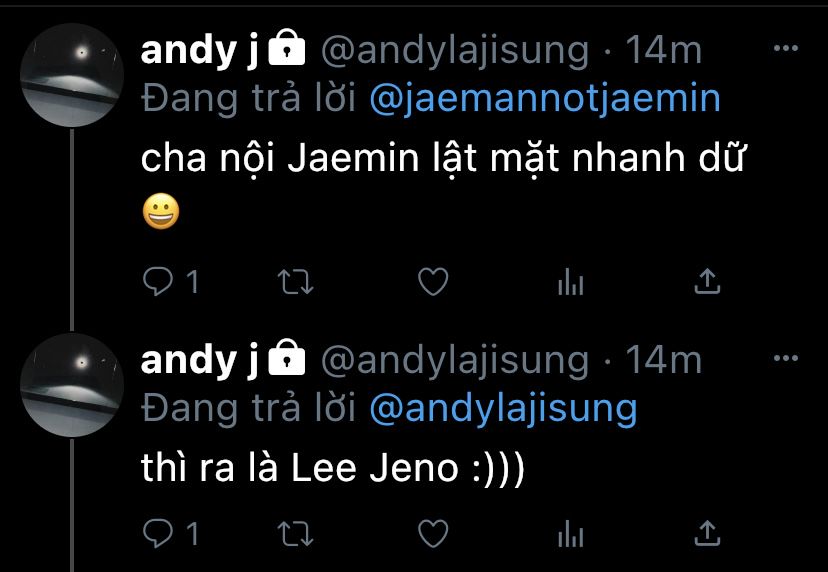This screenshot has width=828, height=572.
Task: View analytics of Lee Jeno tweet
Action: click(x=571, y=533)
